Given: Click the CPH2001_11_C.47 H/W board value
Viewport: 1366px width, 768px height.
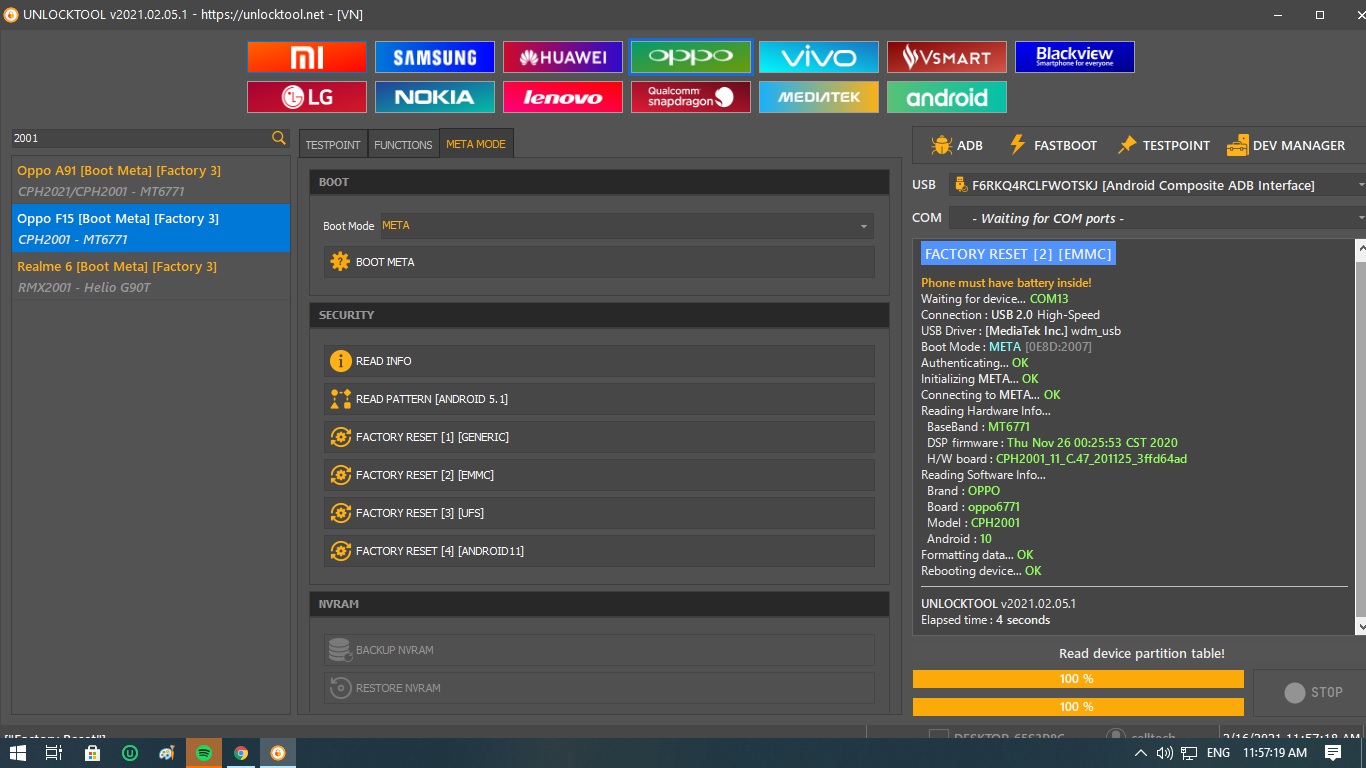Looking at the screenshot, I should (x=1091, y=459).
